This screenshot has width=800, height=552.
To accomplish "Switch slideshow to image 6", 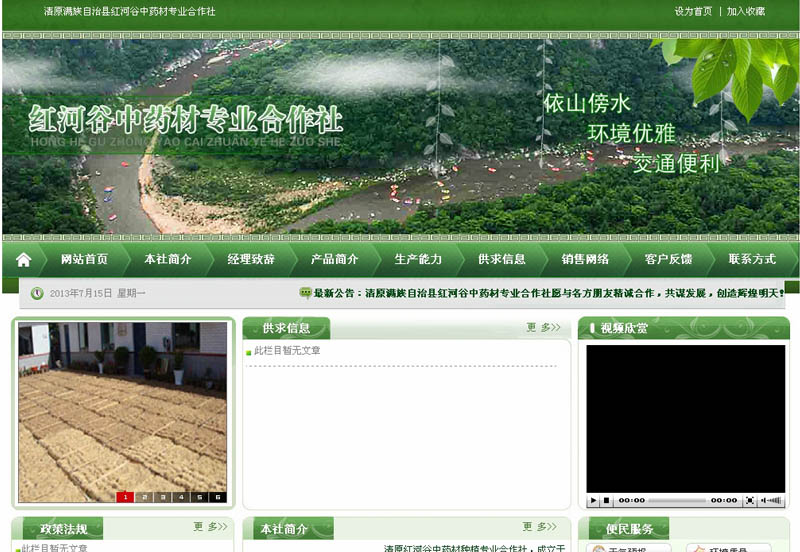I will coord(217,497).
